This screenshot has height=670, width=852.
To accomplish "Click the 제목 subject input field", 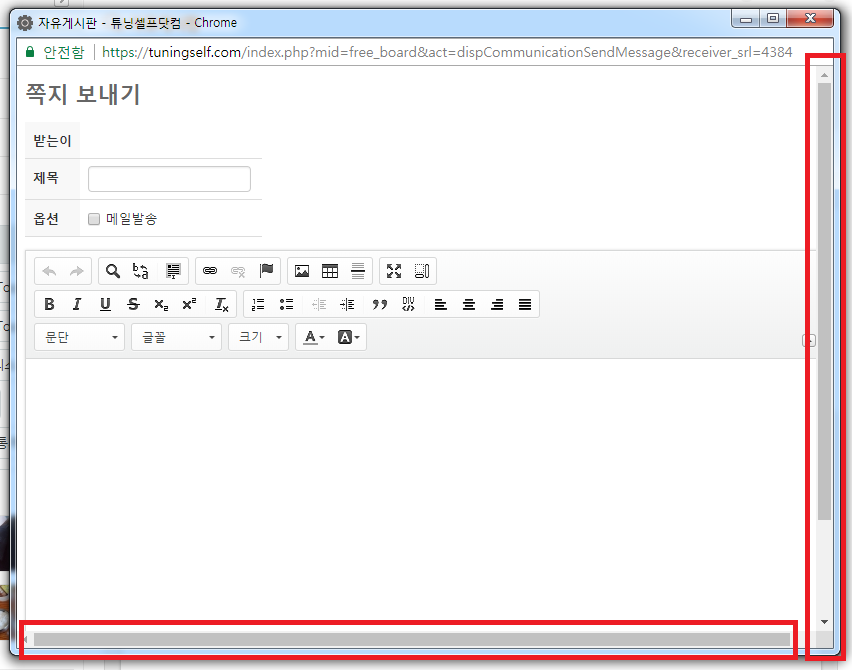I will [x=169, y=179].
